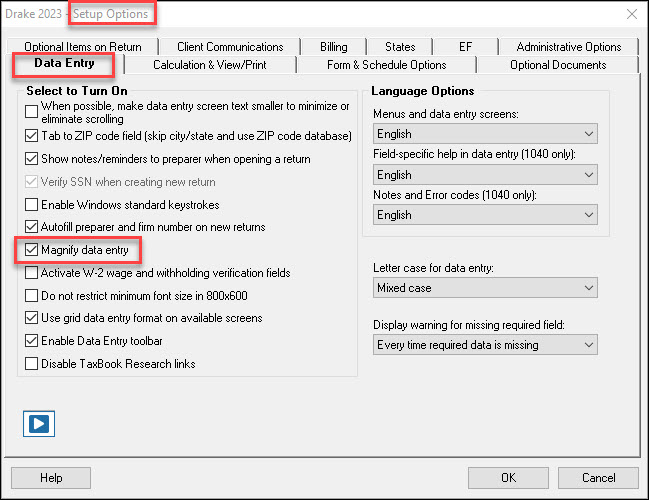Select the Data Entry tab
Image resolution: width=649 pixels, height=500 pixels.
[x=64, y=63]
